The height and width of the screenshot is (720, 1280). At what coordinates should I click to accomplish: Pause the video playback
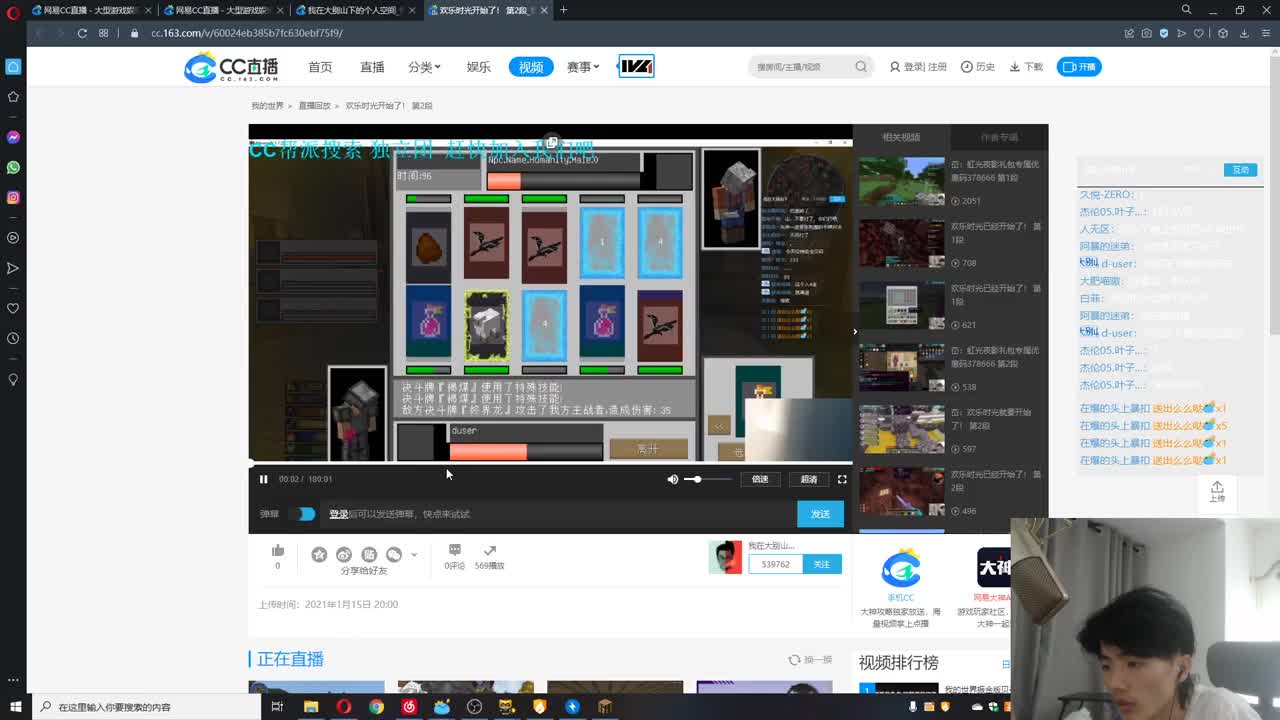[x=264, y=479]
